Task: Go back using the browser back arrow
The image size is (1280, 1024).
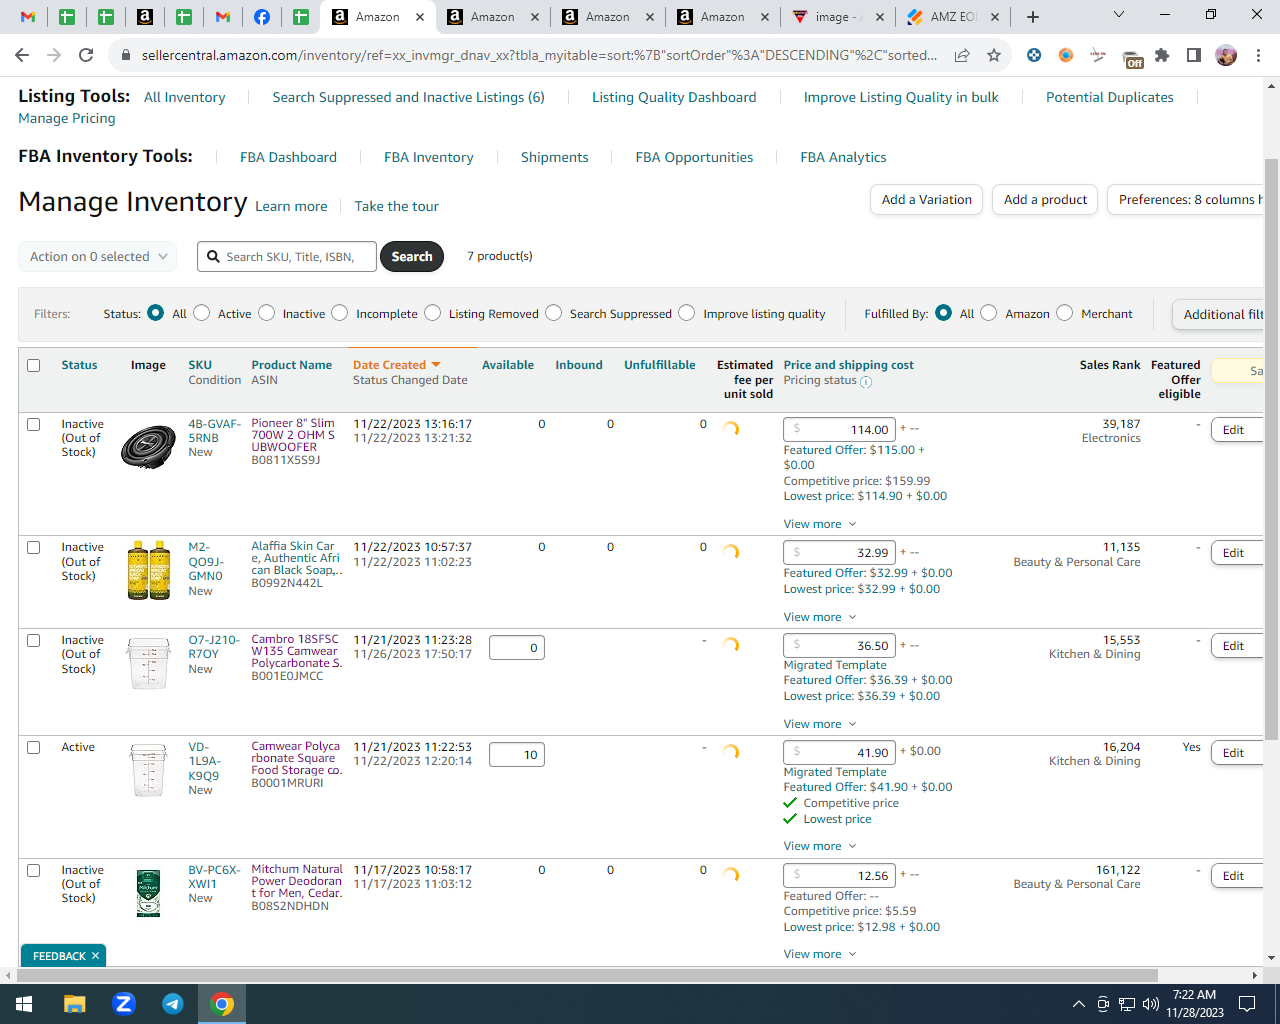Action: (22, 55)
